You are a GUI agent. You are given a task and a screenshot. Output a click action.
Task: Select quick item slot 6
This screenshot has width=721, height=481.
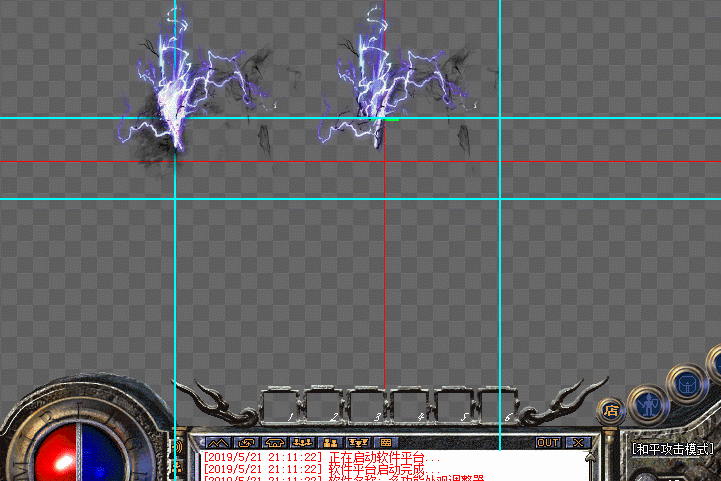[498, 406]
